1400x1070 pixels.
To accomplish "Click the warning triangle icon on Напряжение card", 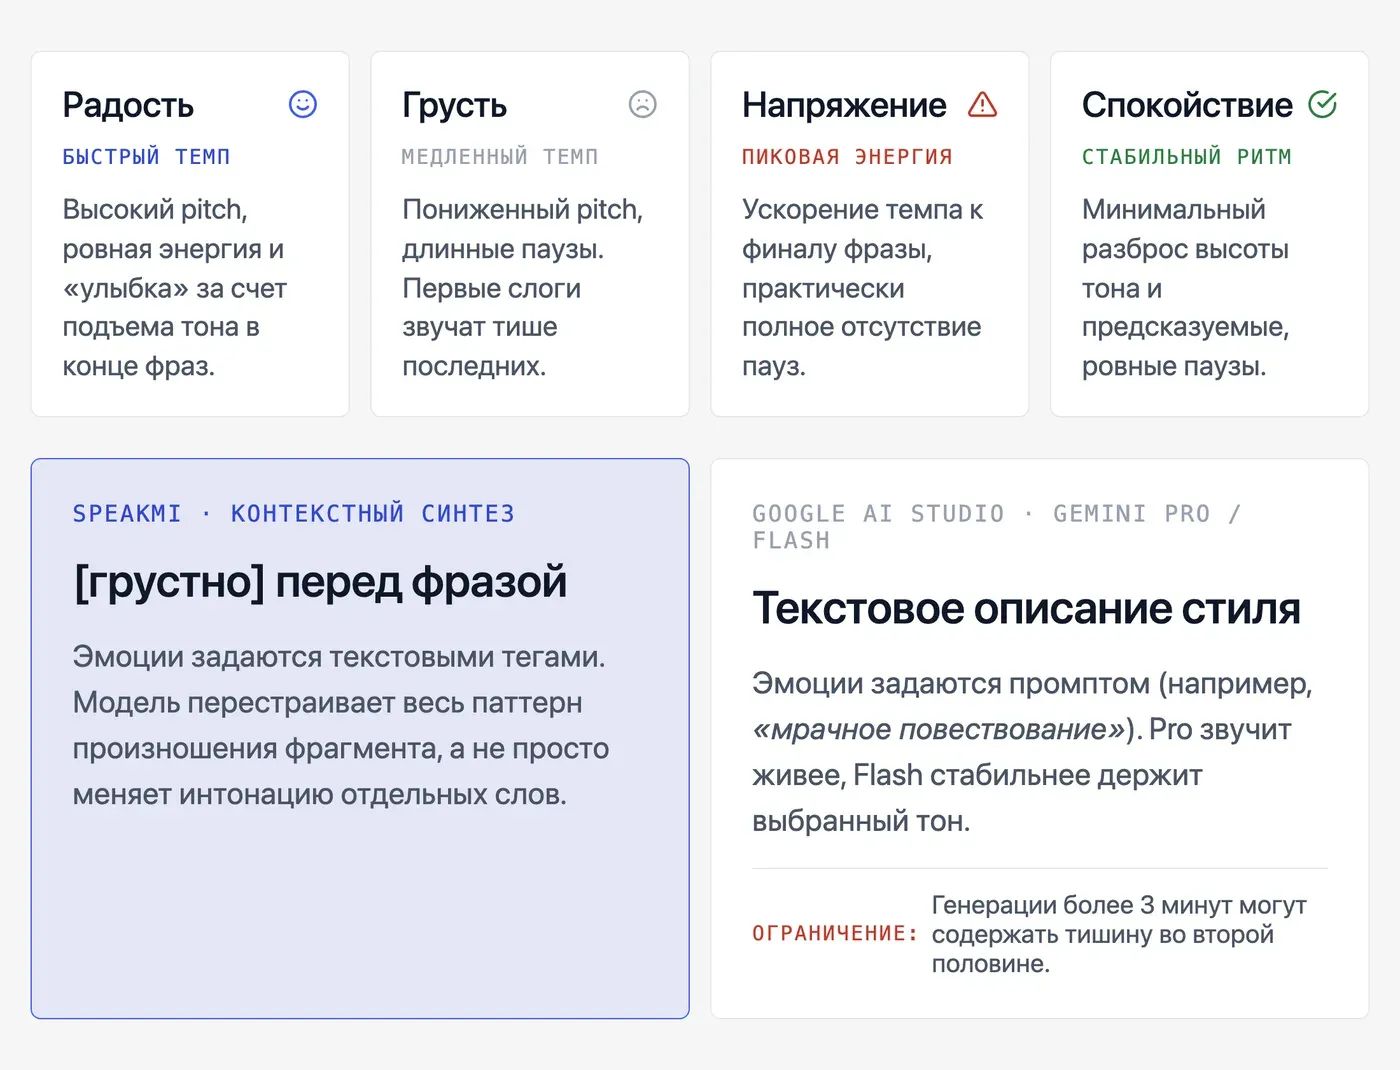I will point(983,104).
